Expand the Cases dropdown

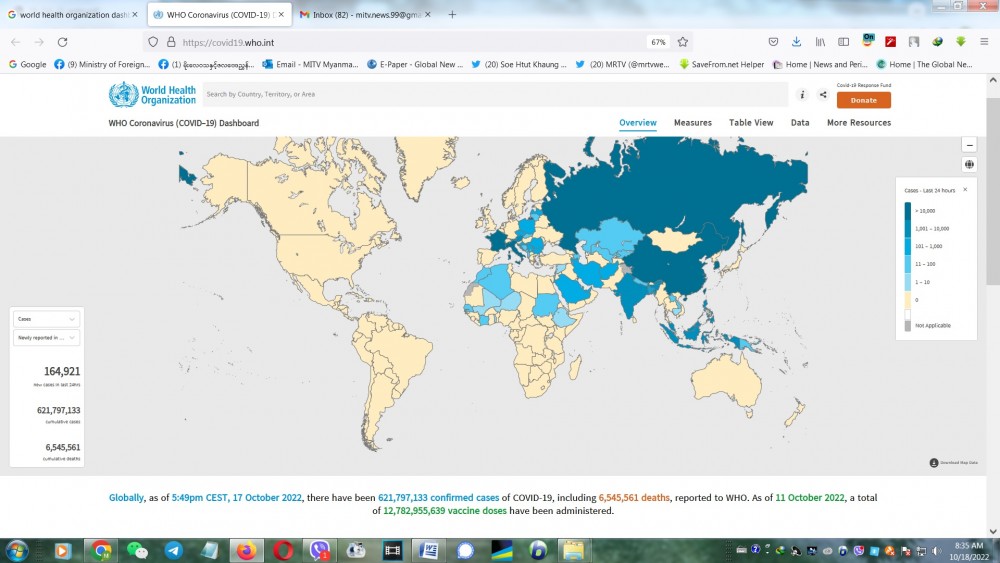click(46, 319)
